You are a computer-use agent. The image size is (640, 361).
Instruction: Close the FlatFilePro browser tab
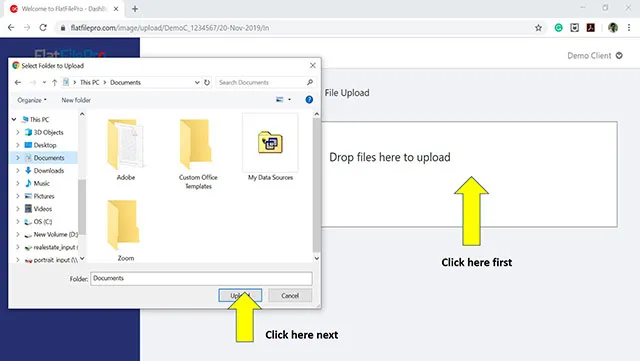tap(116, 9)
